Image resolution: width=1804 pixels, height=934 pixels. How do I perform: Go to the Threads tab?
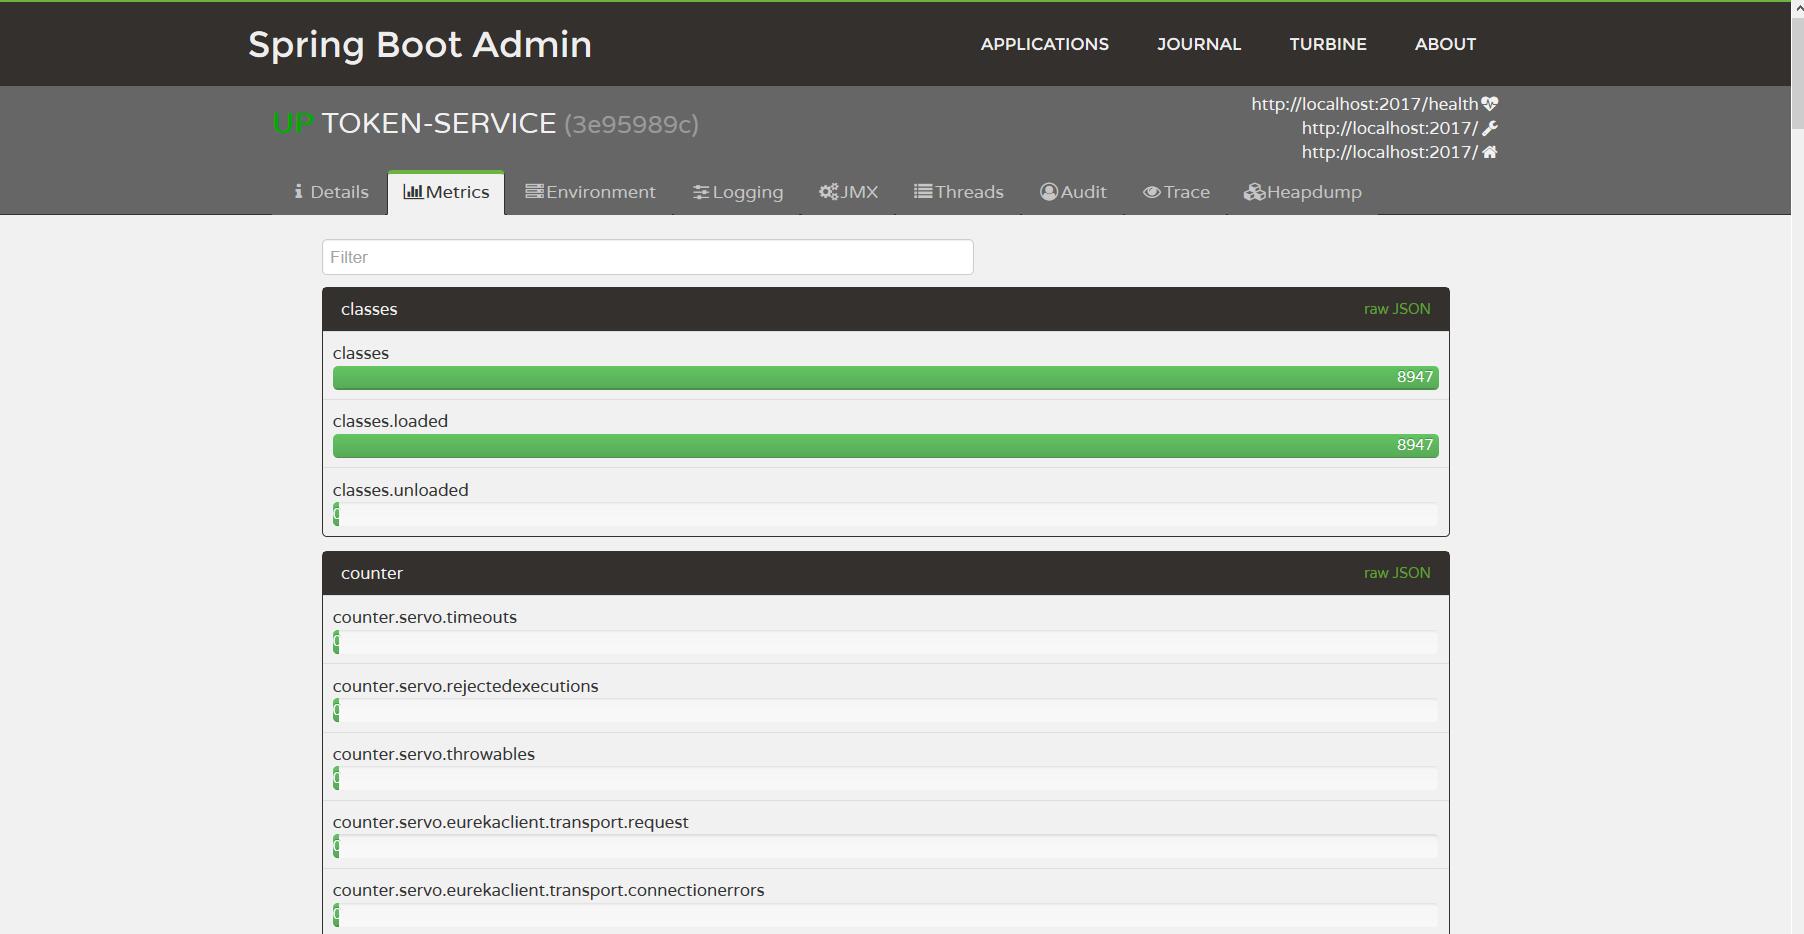(x=958, y=192)
